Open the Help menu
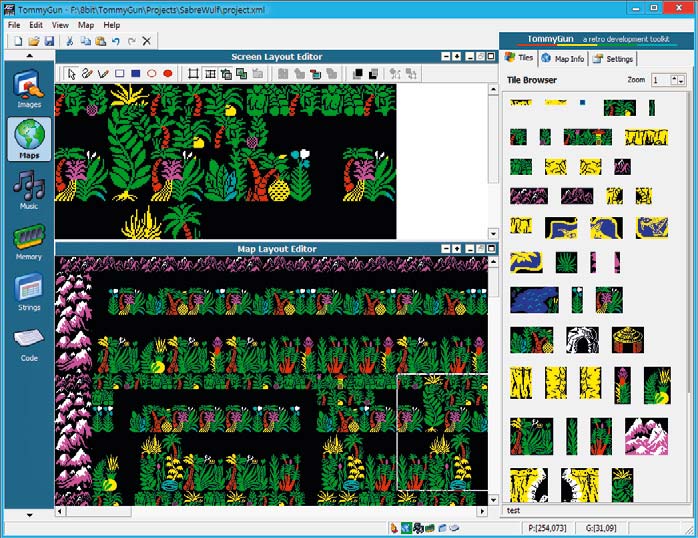698x538 pixels. click(x=112, y=25)
